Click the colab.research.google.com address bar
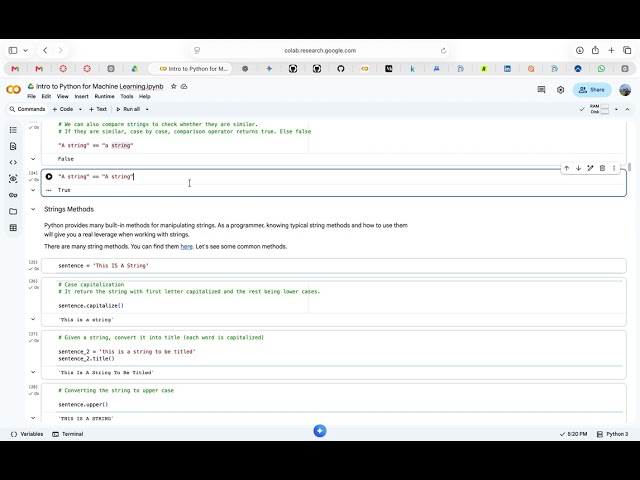Viewport: 640px width, 480px height. [x=320, y=51]
